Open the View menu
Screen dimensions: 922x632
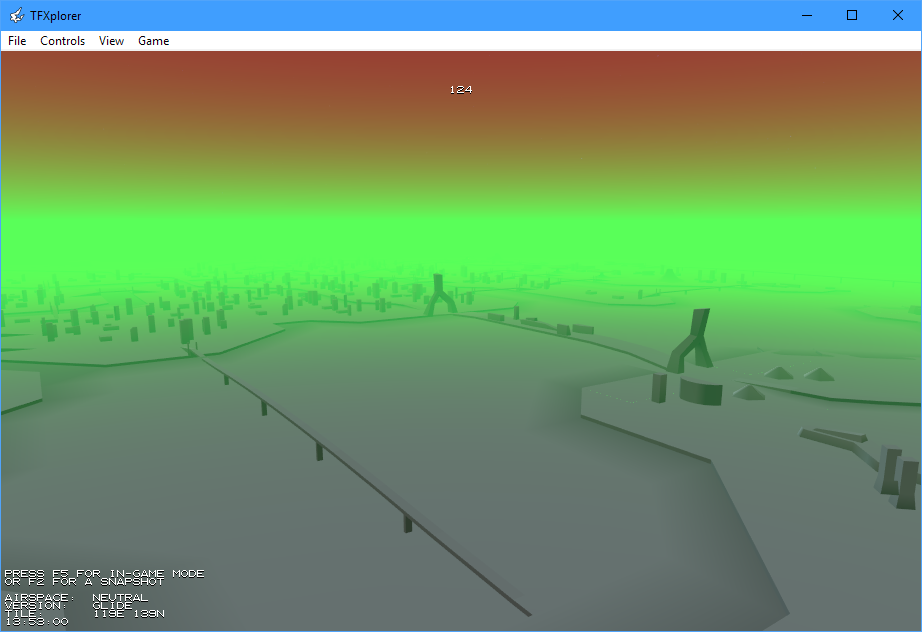111,41
